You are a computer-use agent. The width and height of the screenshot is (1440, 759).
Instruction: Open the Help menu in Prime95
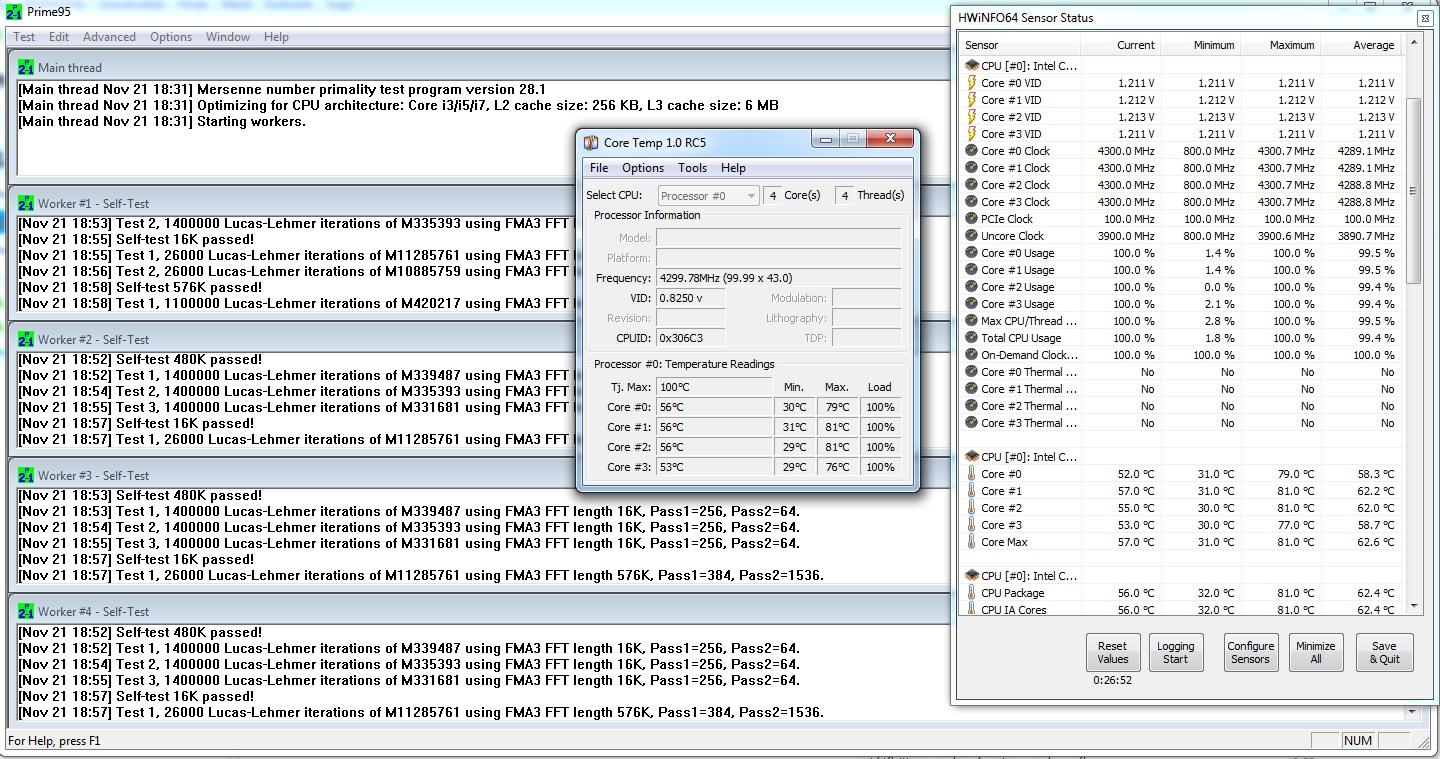(x=276, y=37)
